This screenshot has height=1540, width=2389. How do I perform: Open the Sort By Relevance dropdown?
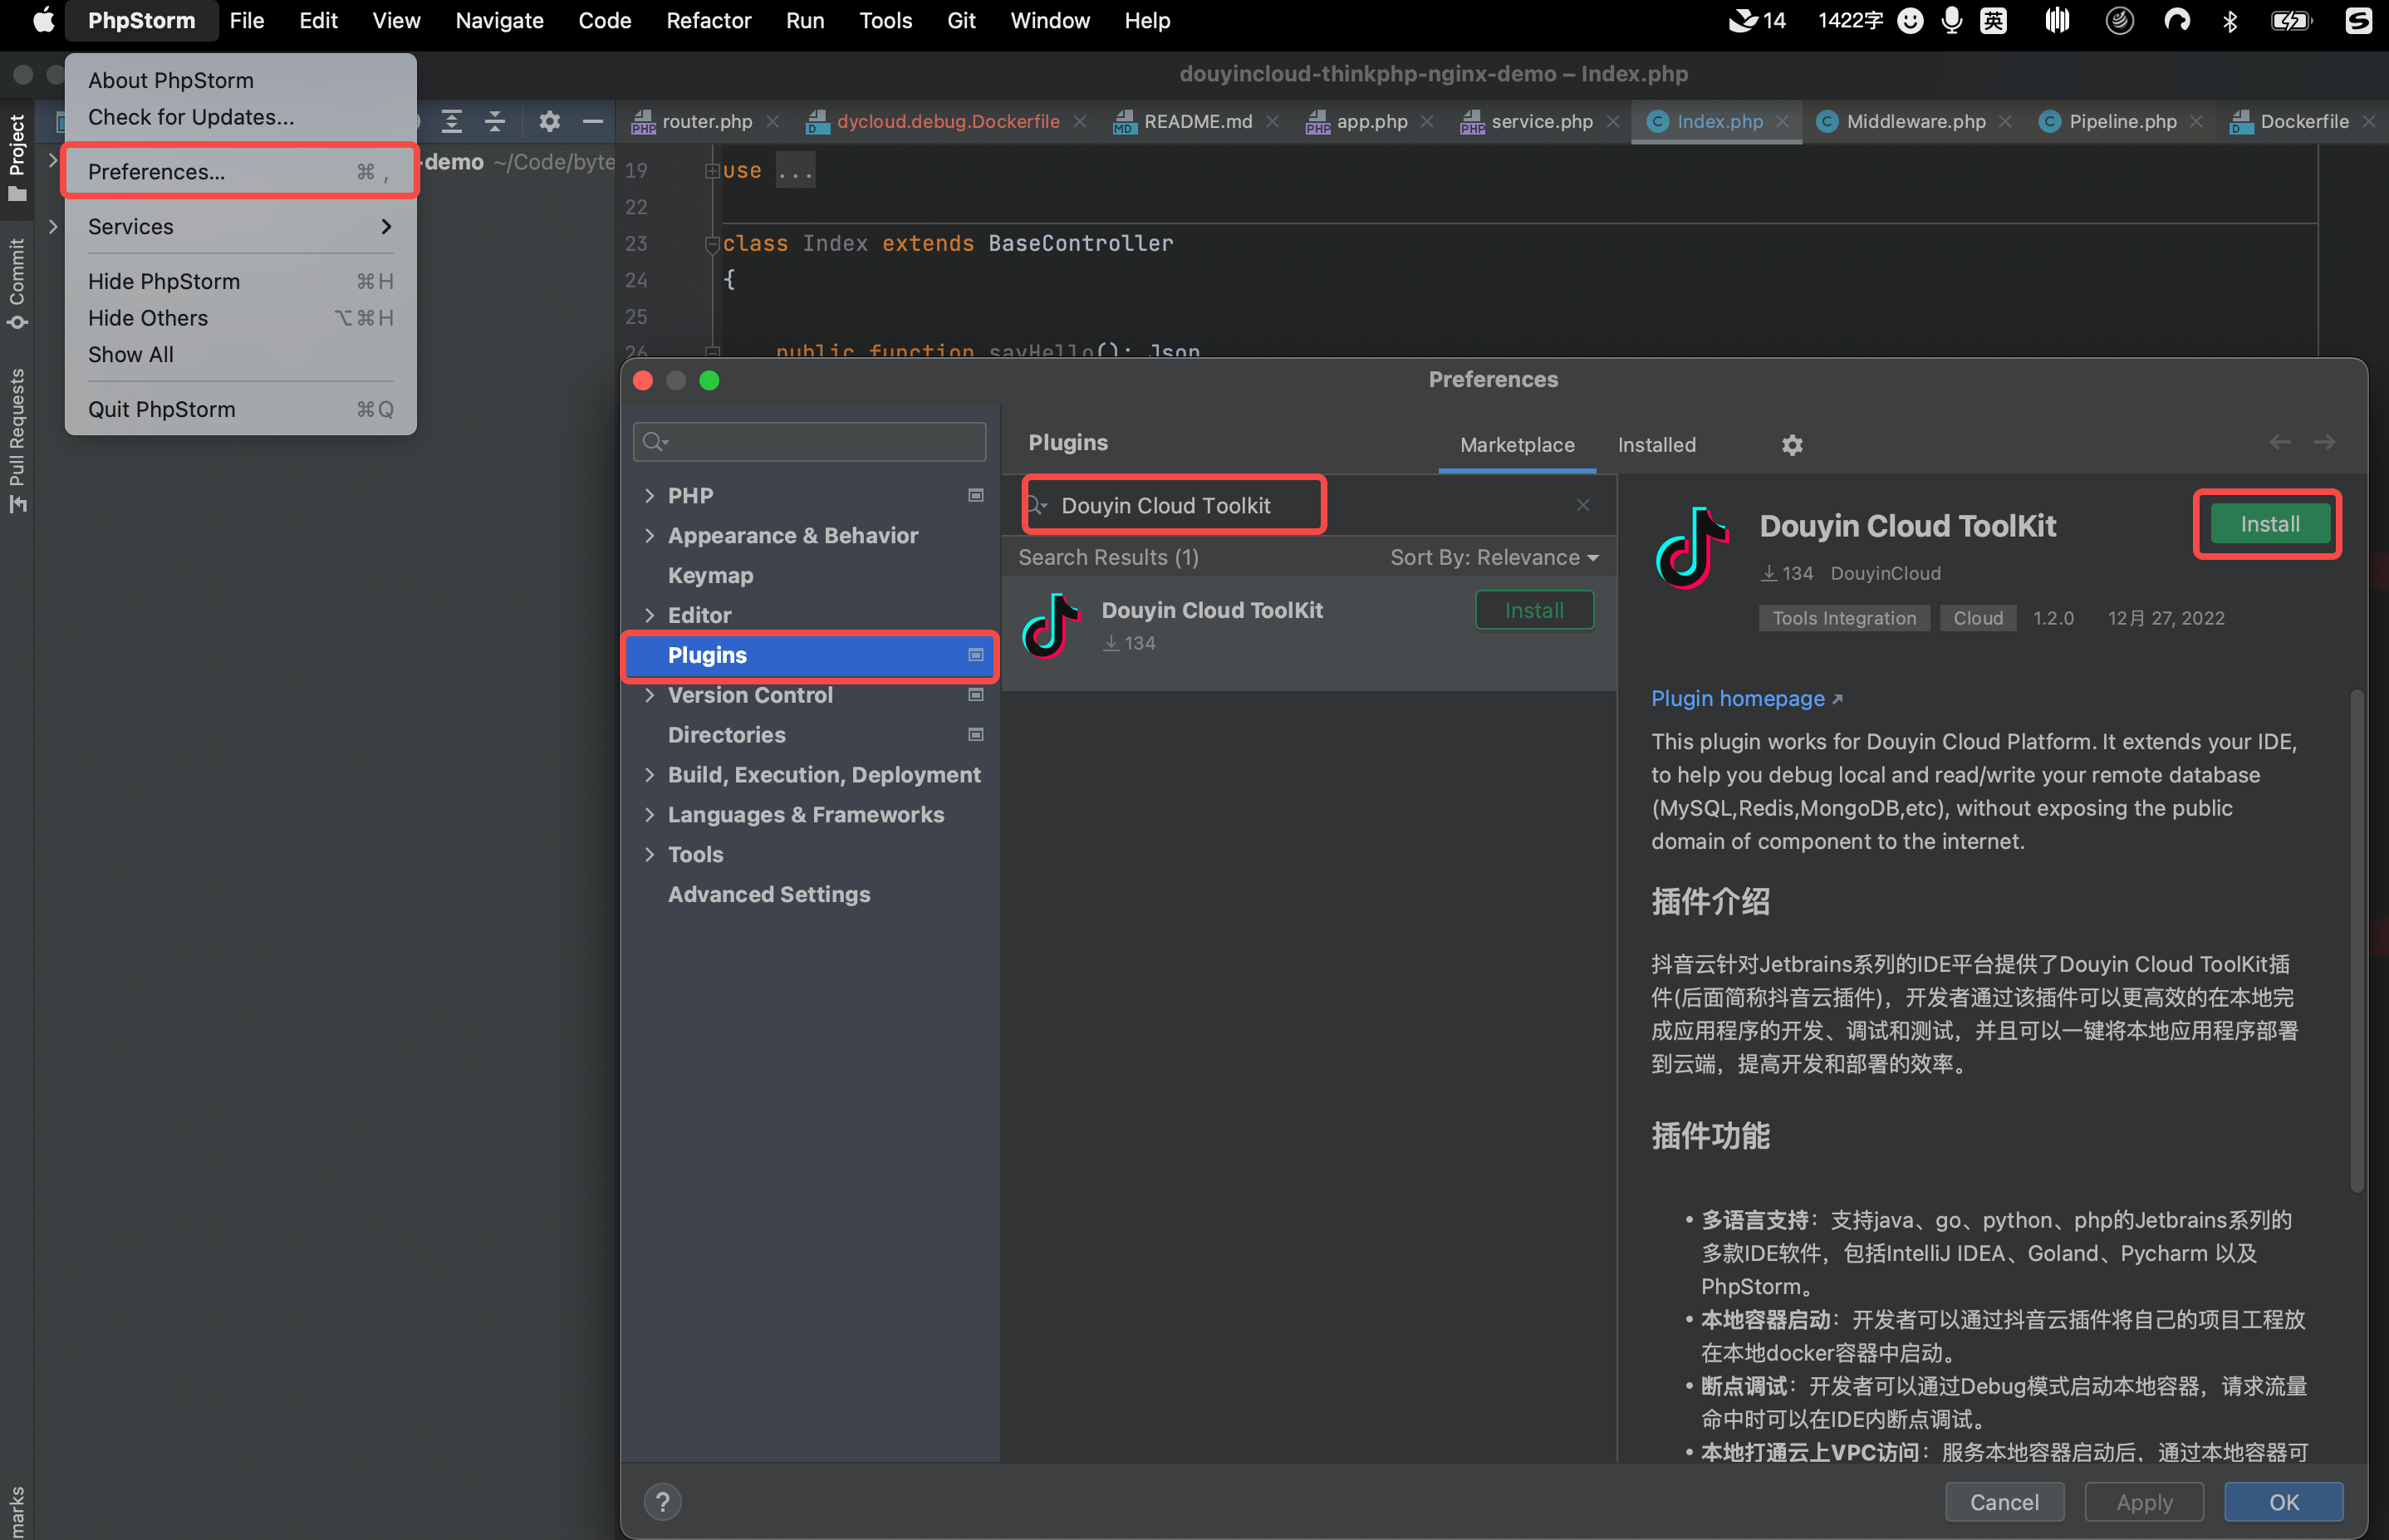[1494, 557]
